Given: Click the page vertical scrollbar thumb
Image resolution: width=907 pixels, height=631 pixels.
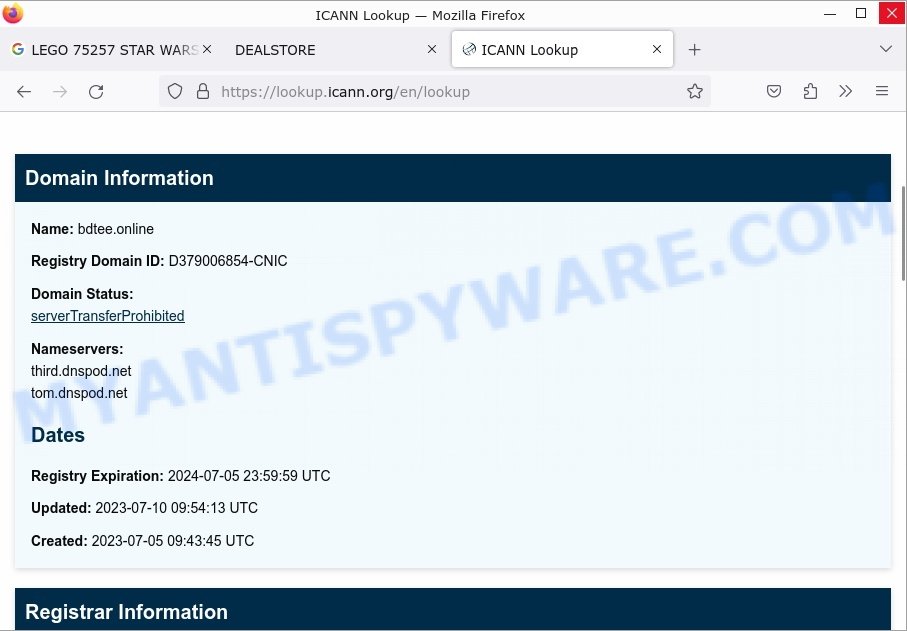Looking at the screenshot, I should click(902, 233).
